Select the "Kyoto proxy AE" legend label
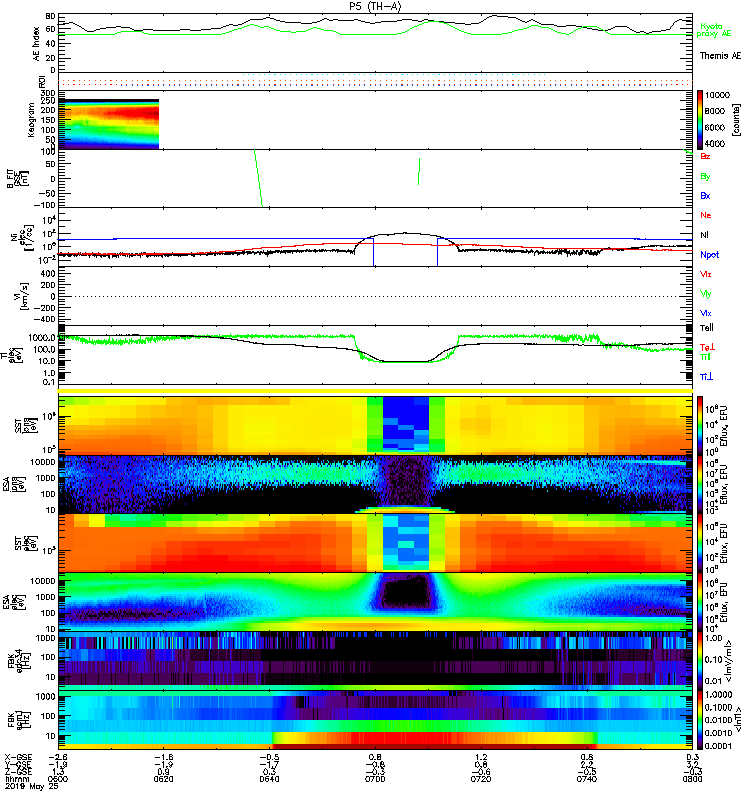This screenshot has width=750, height=800. [713, 30]
